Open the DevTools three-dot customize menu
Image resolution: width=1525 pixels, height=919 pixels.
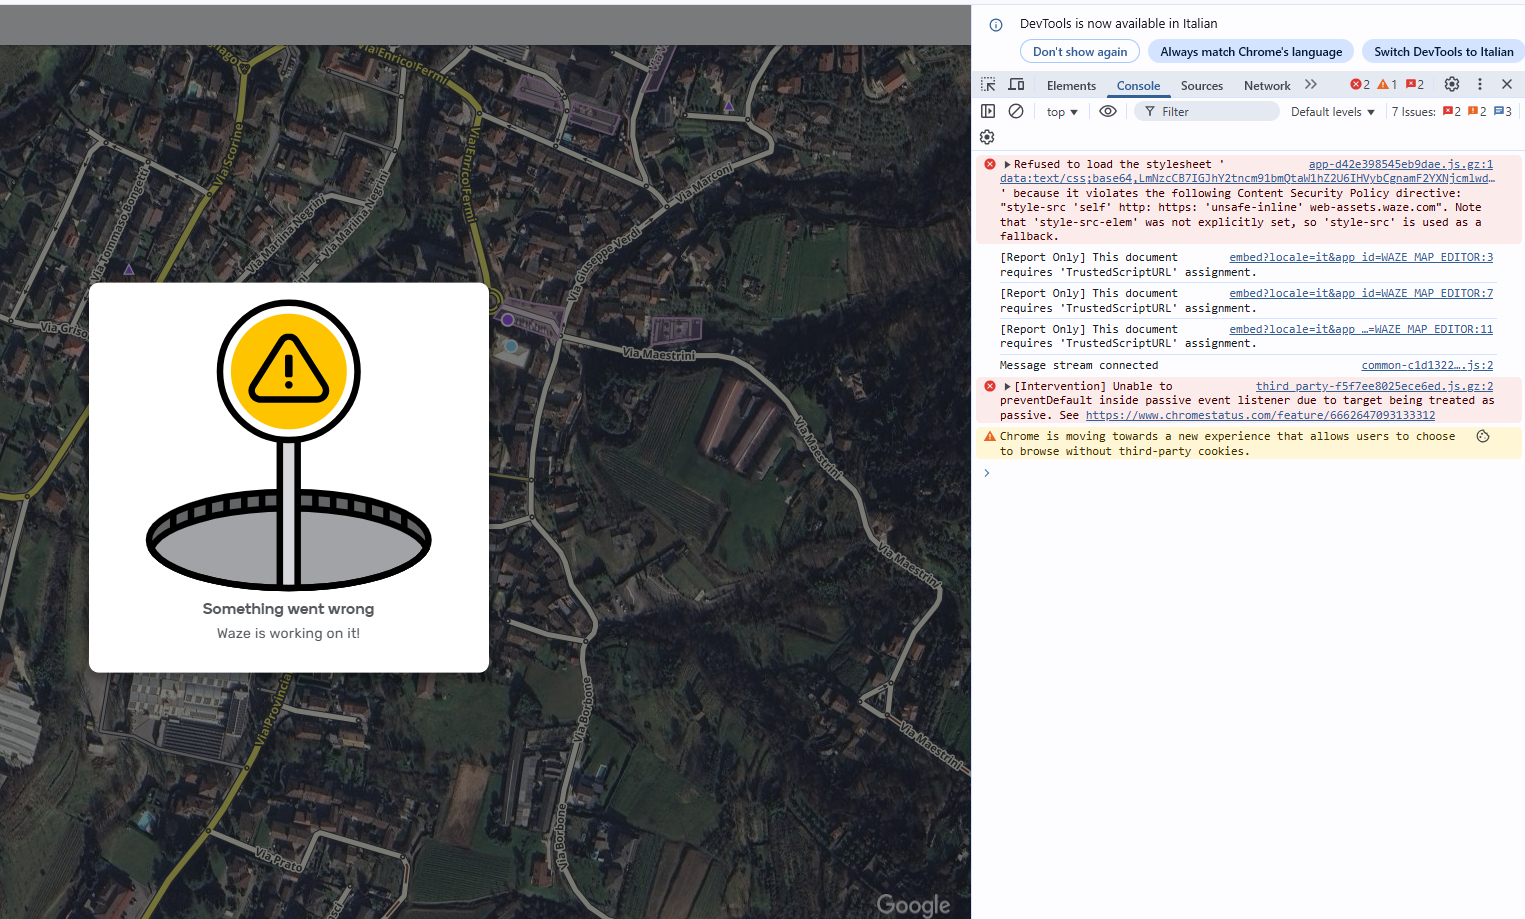[1480, 85]
